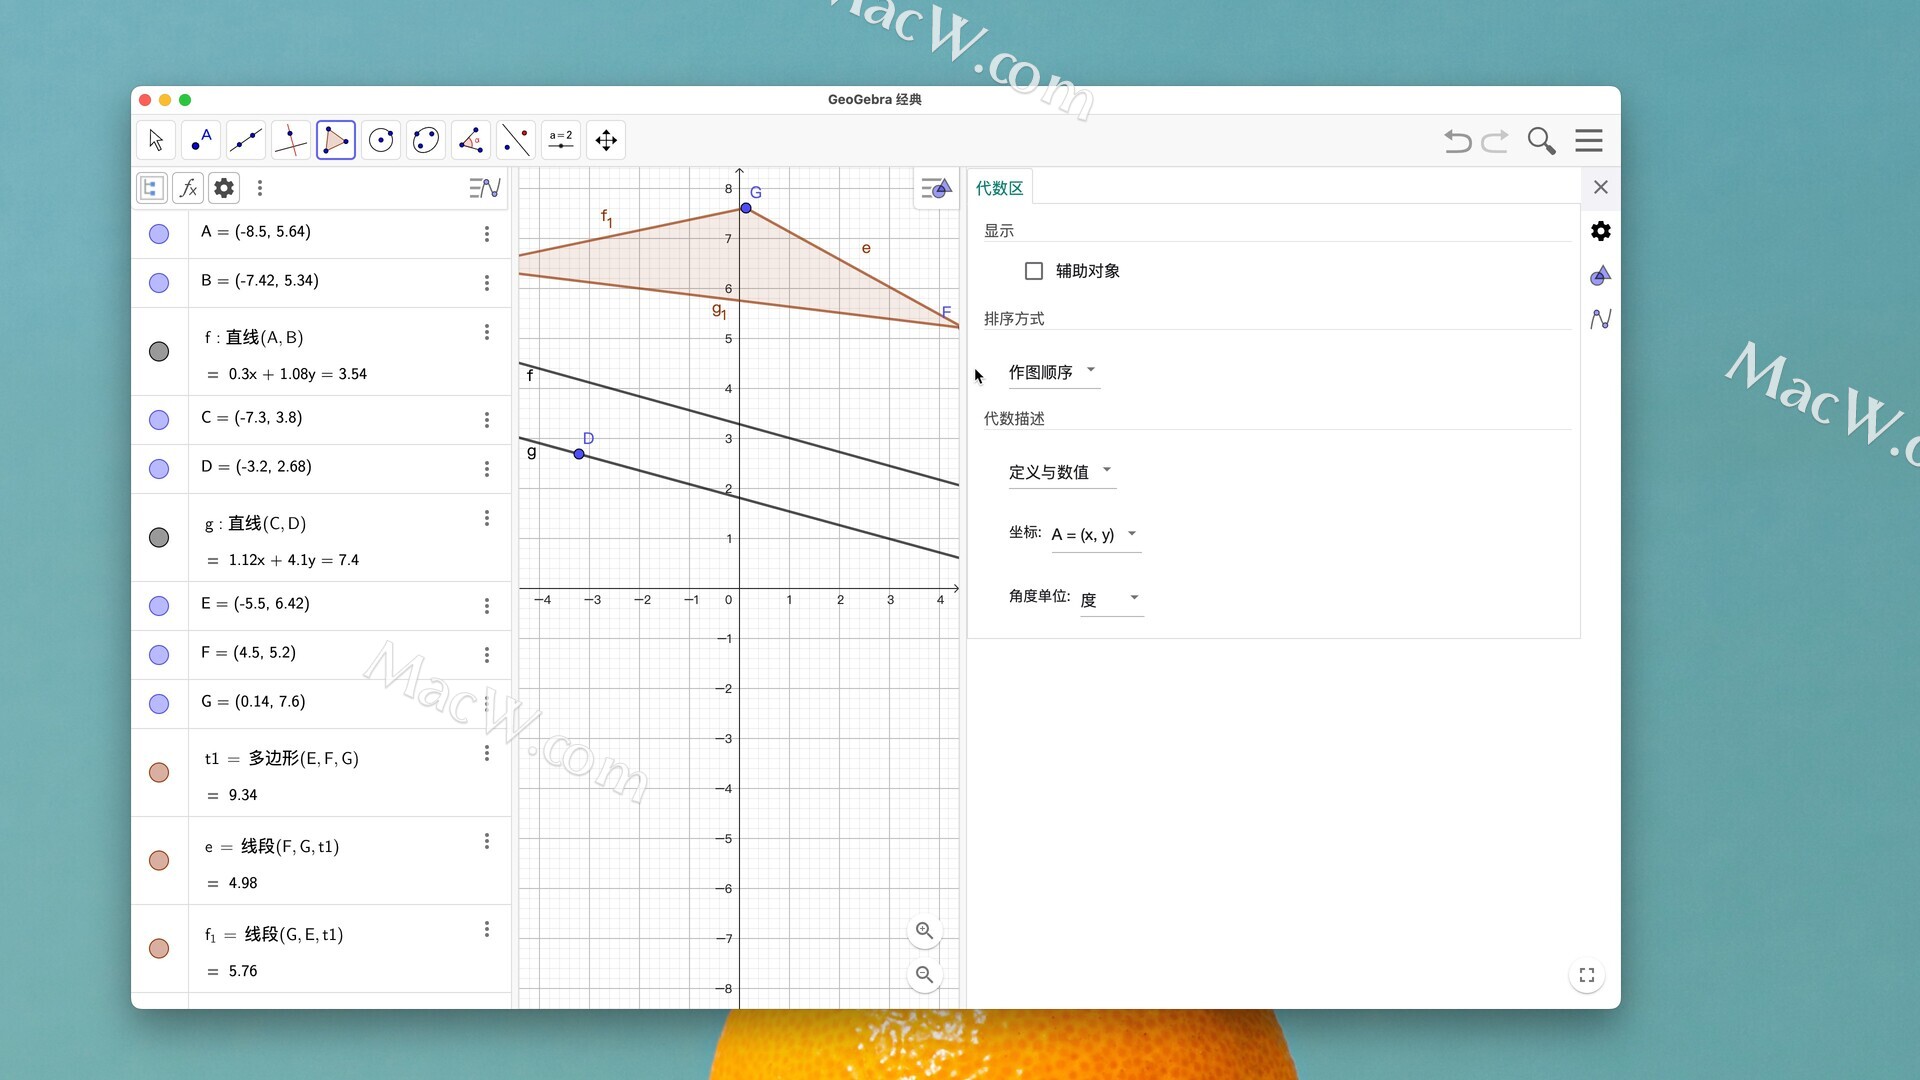The width and height of the screenshot is (1920, 1080).
Task: Open the 作图顺序 sort dropdown
Action: [x=1053, y=372]
